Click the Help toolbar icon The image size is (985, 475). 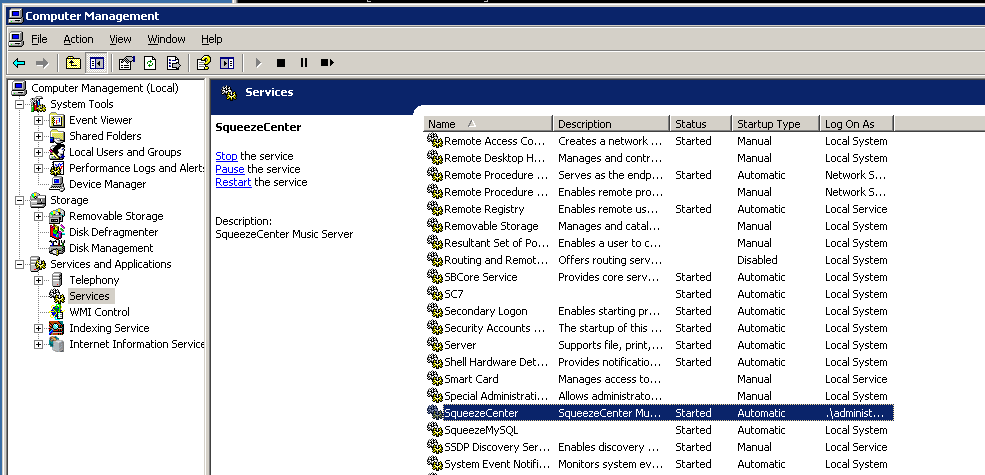tap(204, 63)
